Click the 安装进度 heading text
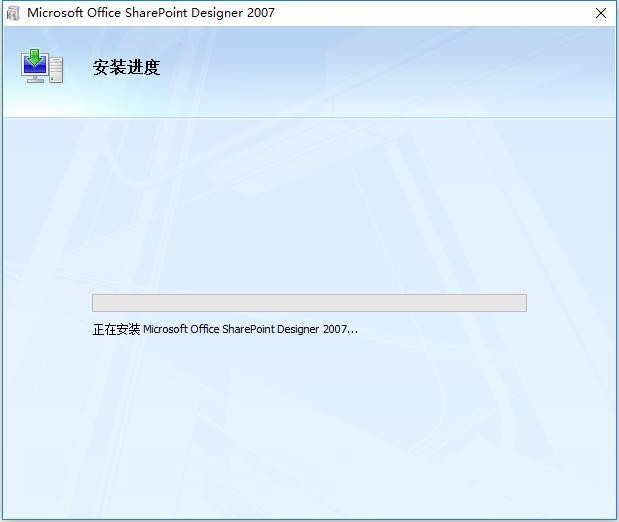Screen dimensions: 619x522 [126, 67]
